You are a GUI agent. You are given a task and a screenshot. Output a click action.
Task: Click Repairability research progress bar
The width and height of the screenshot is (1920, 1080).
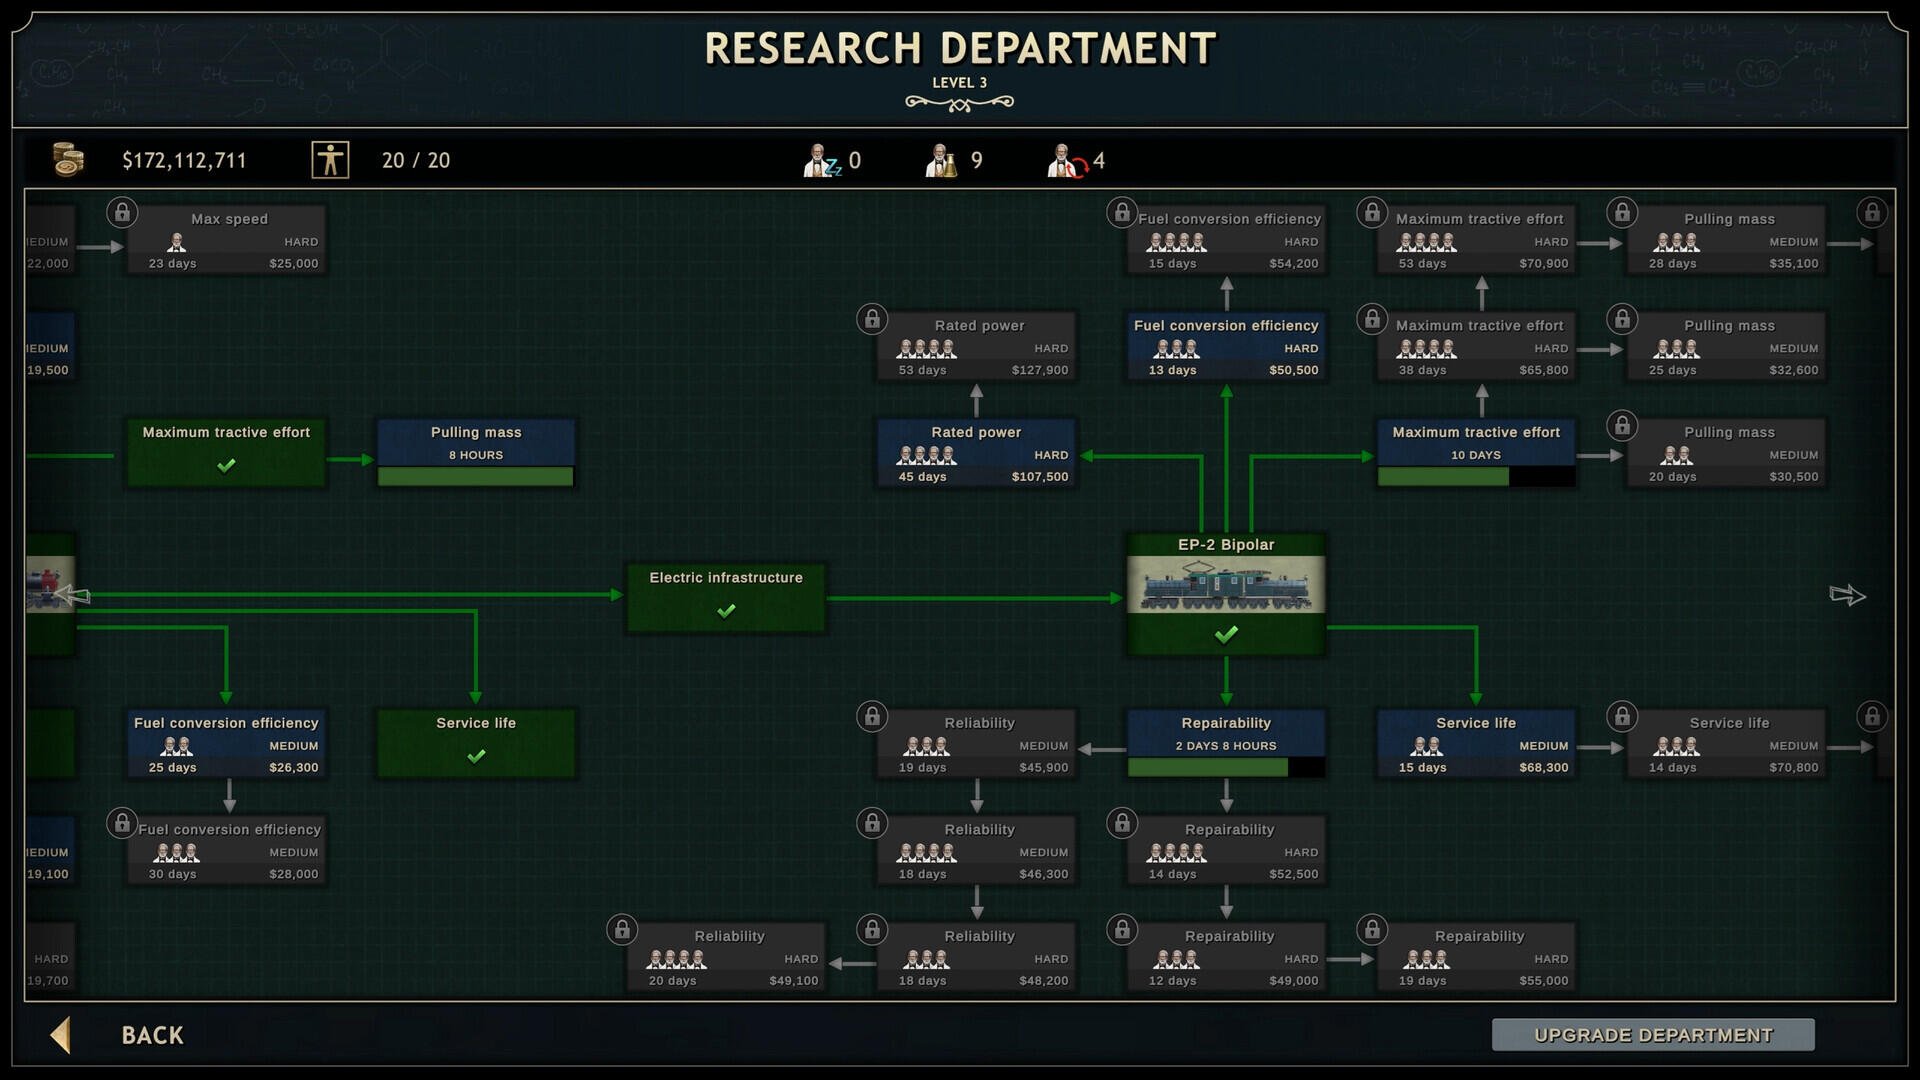pyautogui.click(x=1226, y=767)
